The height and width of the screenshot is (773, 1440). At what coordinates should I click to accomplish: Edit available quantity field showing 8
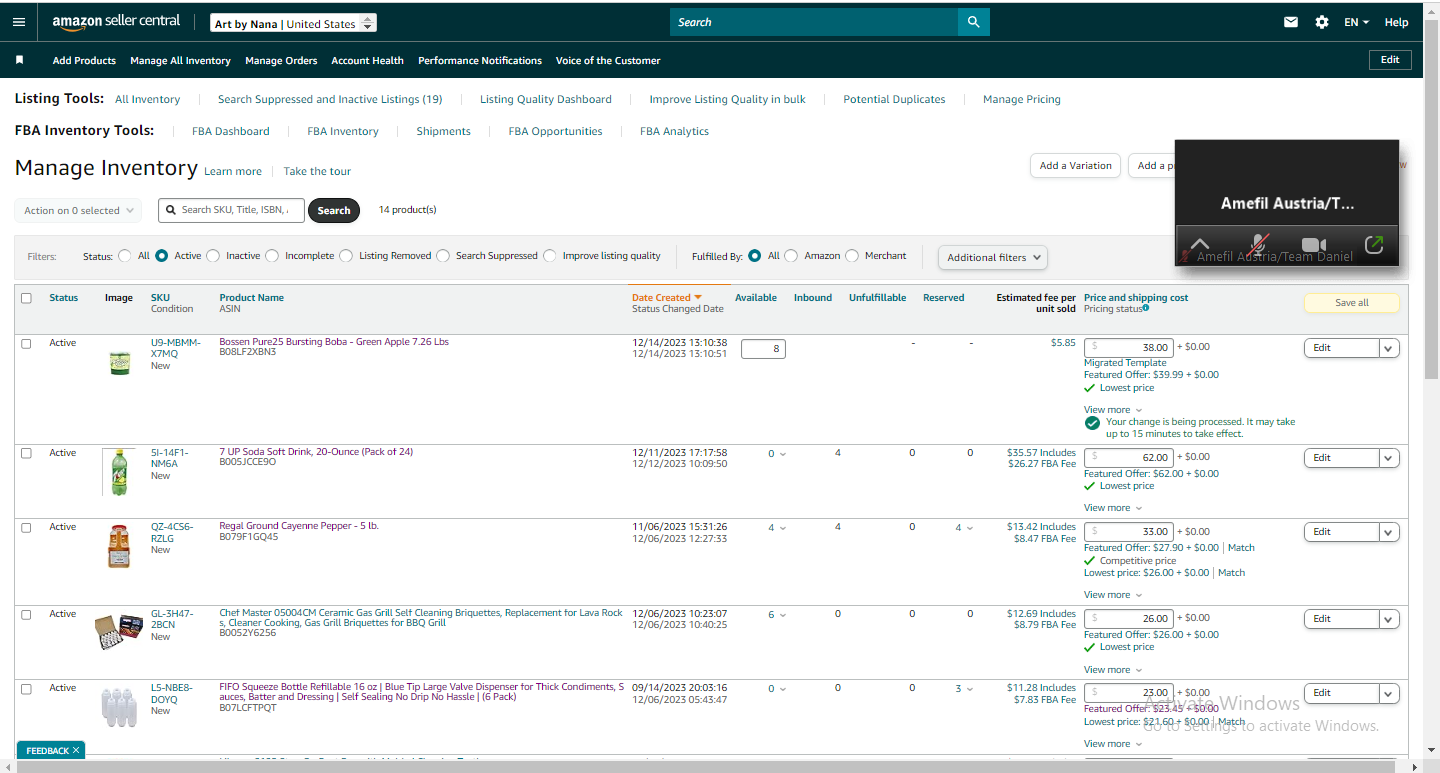point(763,349)
